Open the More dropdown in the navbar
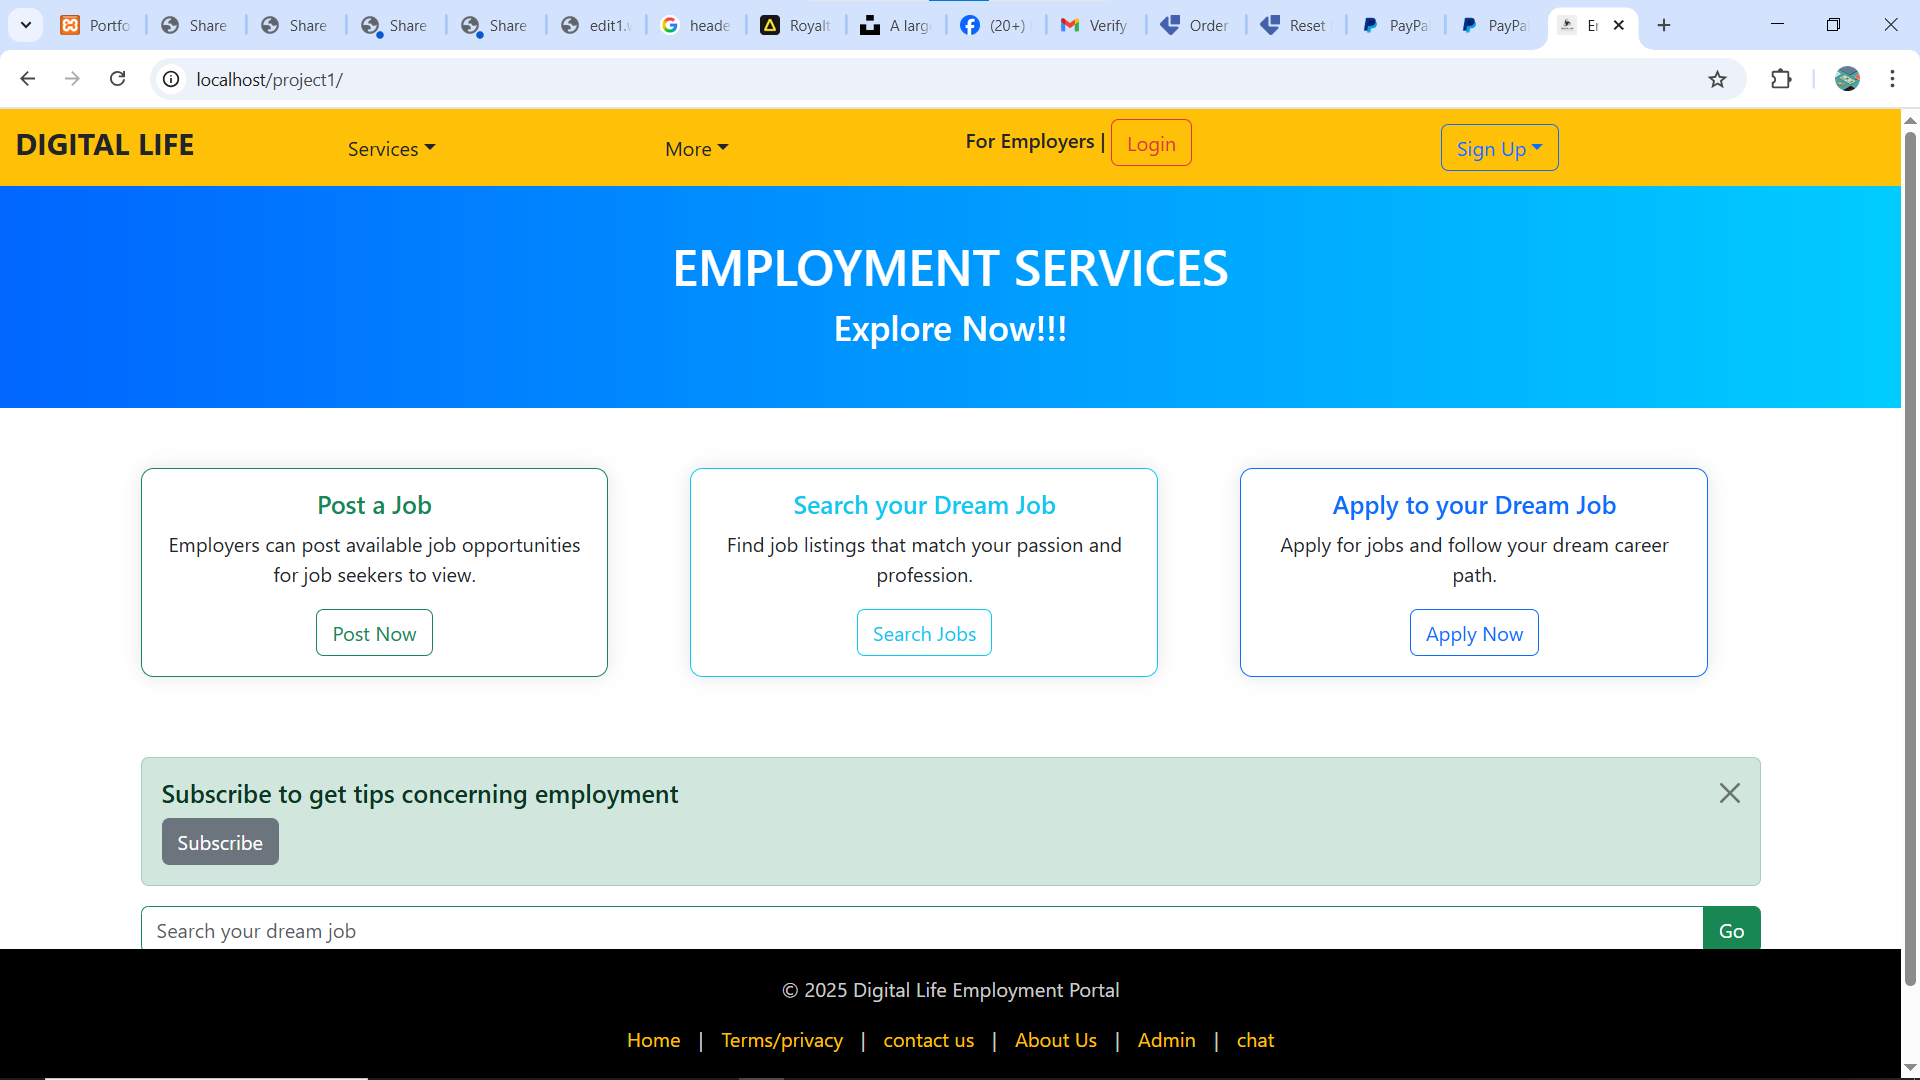This screenshot has height=1080, width=1920. (696, 148)
